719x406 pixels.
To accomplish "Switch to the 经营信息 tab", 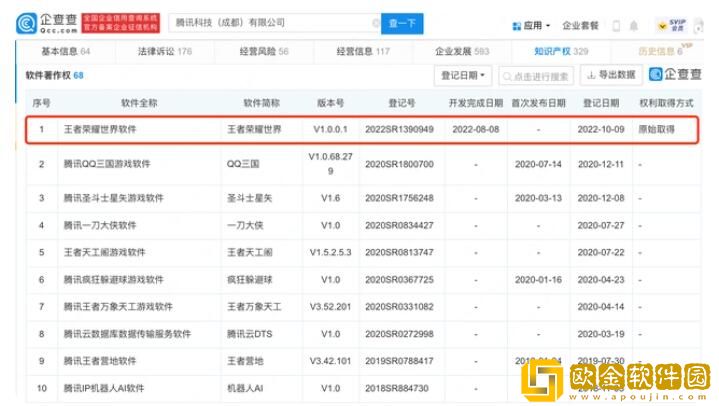I will [363, 51].
